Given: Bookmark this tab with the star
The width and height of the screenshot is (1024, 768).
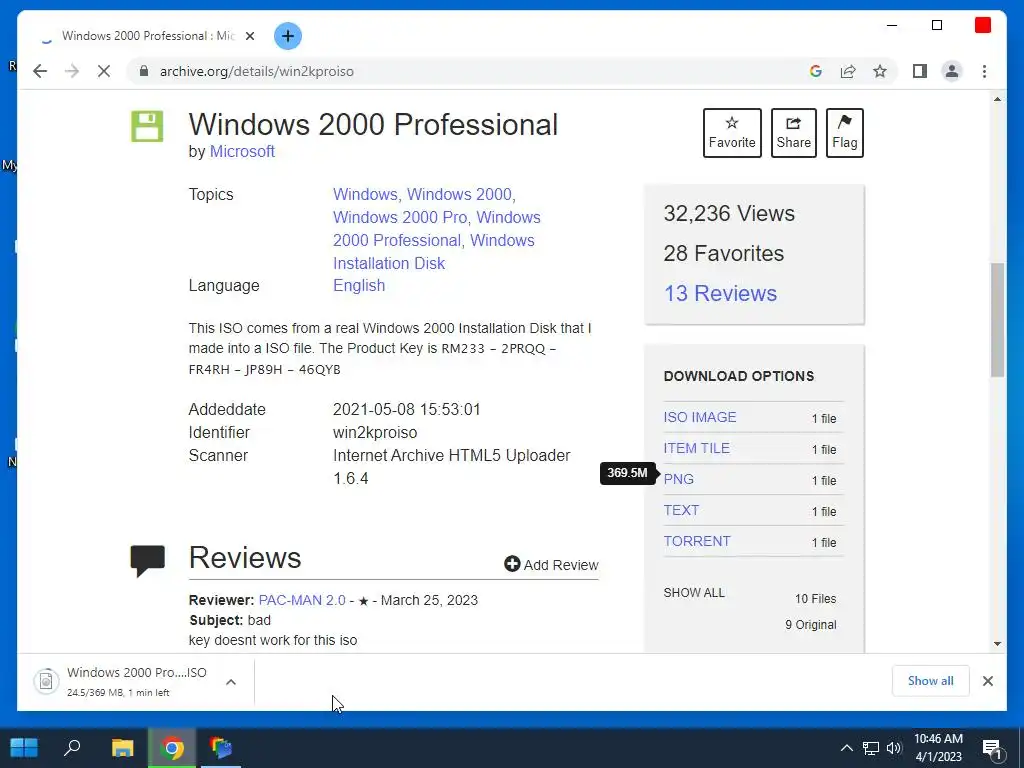Looking at the screenshot, I should (880, 71).
